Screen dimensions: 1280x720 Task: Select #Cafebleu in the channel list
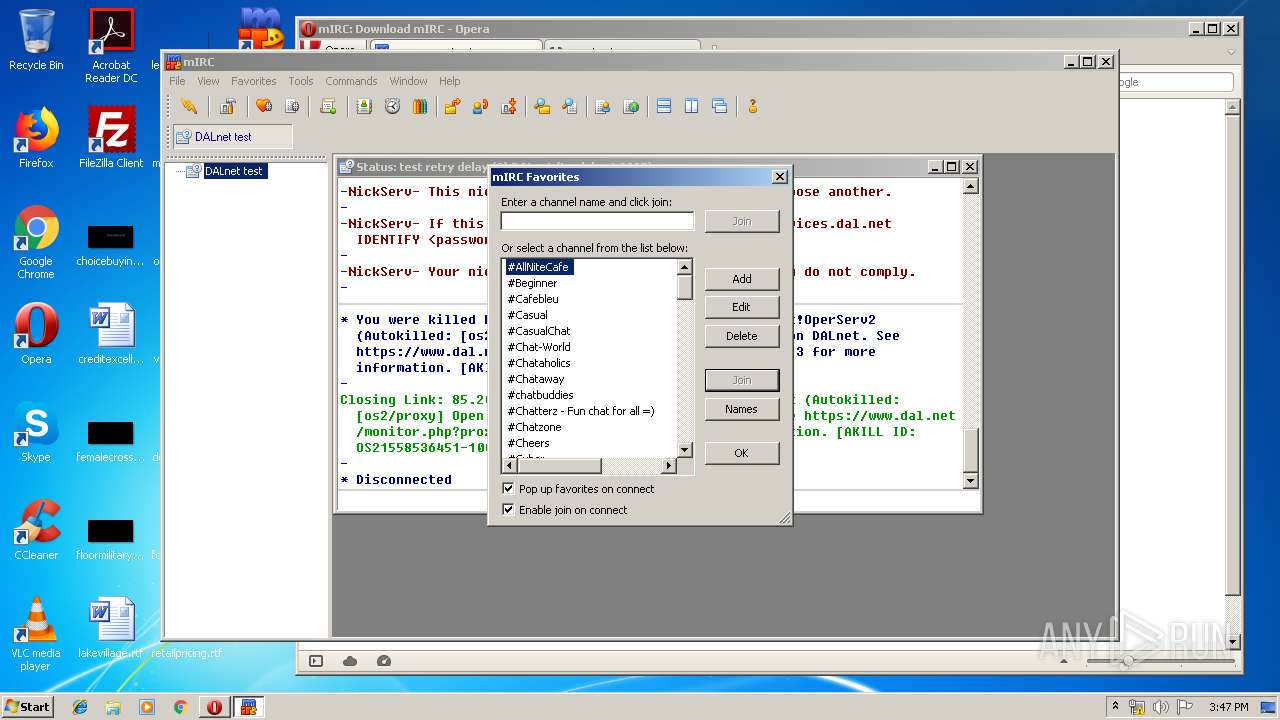tap(533, 299)
